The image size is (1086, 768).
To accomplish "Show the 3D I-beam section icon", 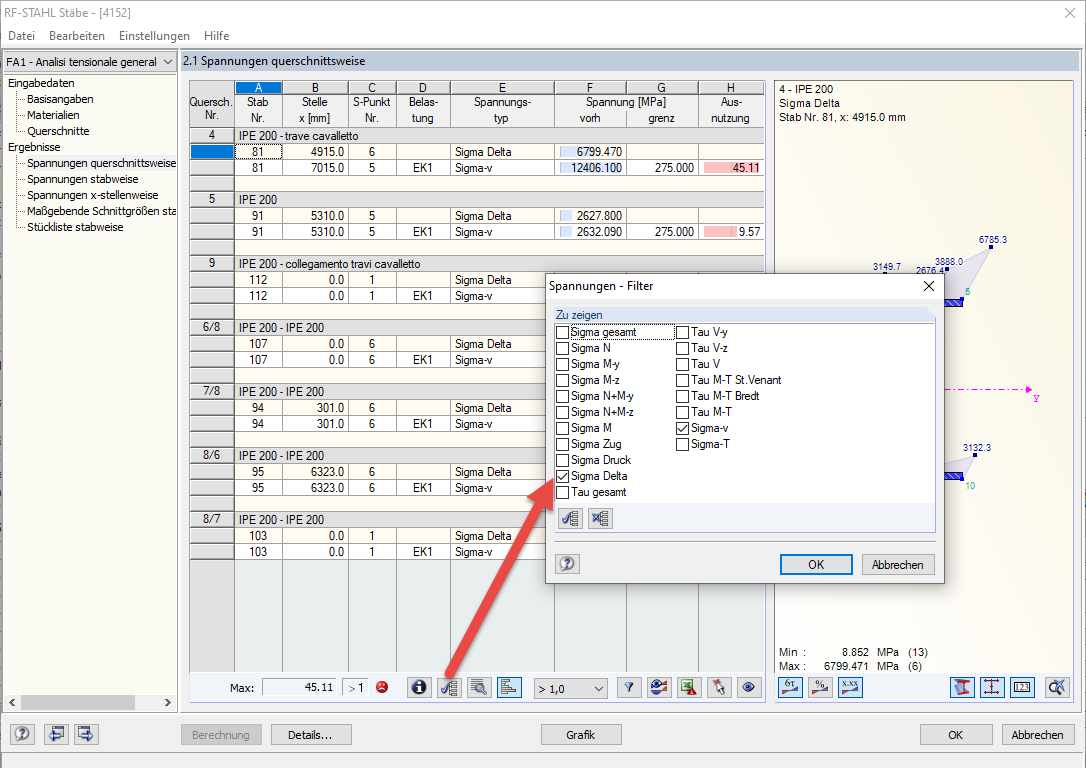I will click(x=962, y=687).
